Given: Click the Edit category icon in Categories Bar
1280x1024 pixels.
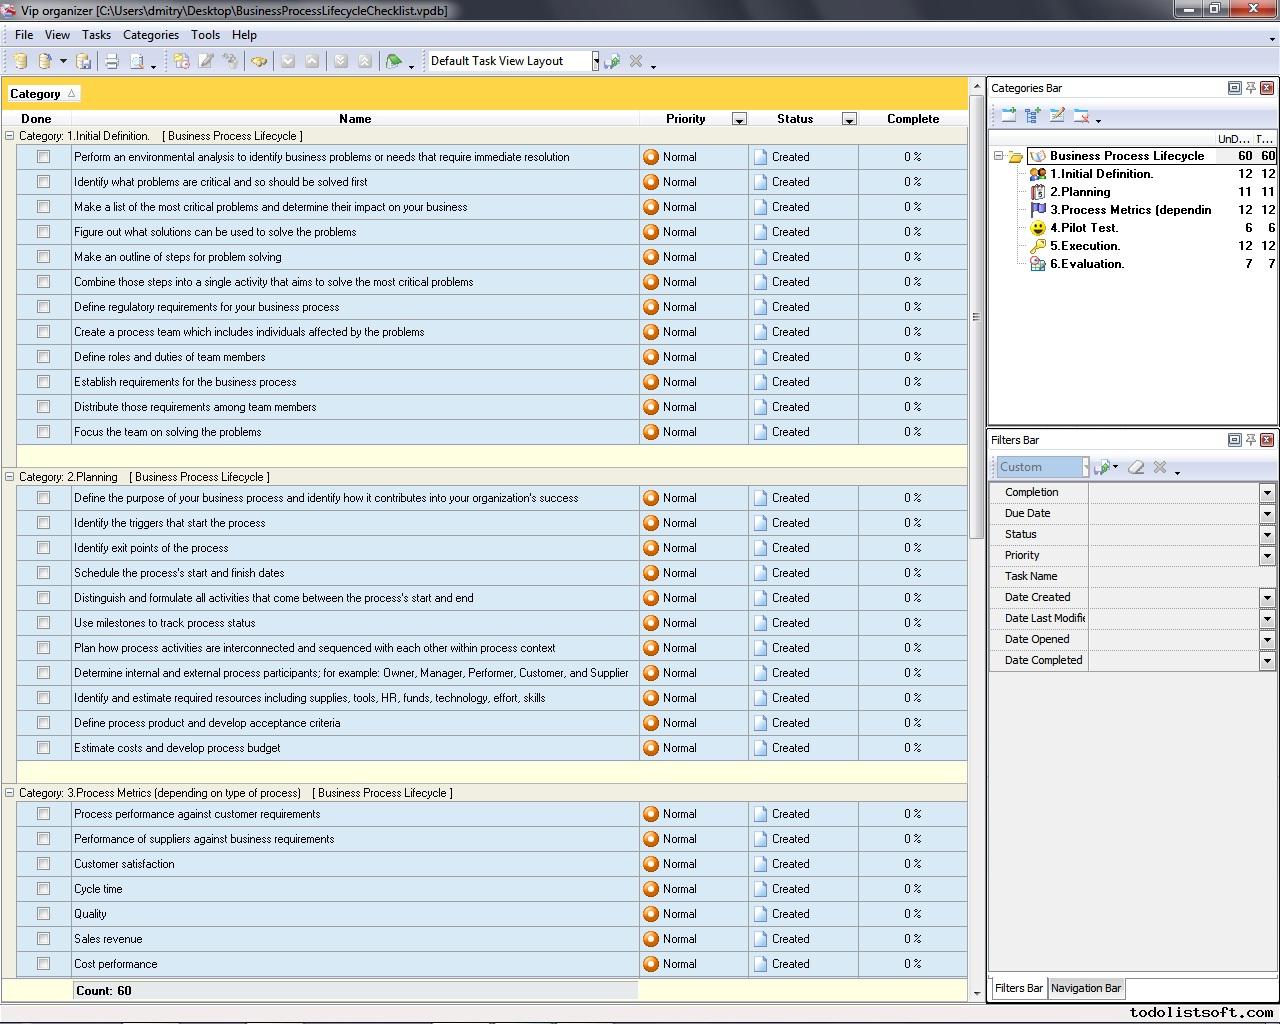Looking at the screenshot, I should pos(1057,116).
